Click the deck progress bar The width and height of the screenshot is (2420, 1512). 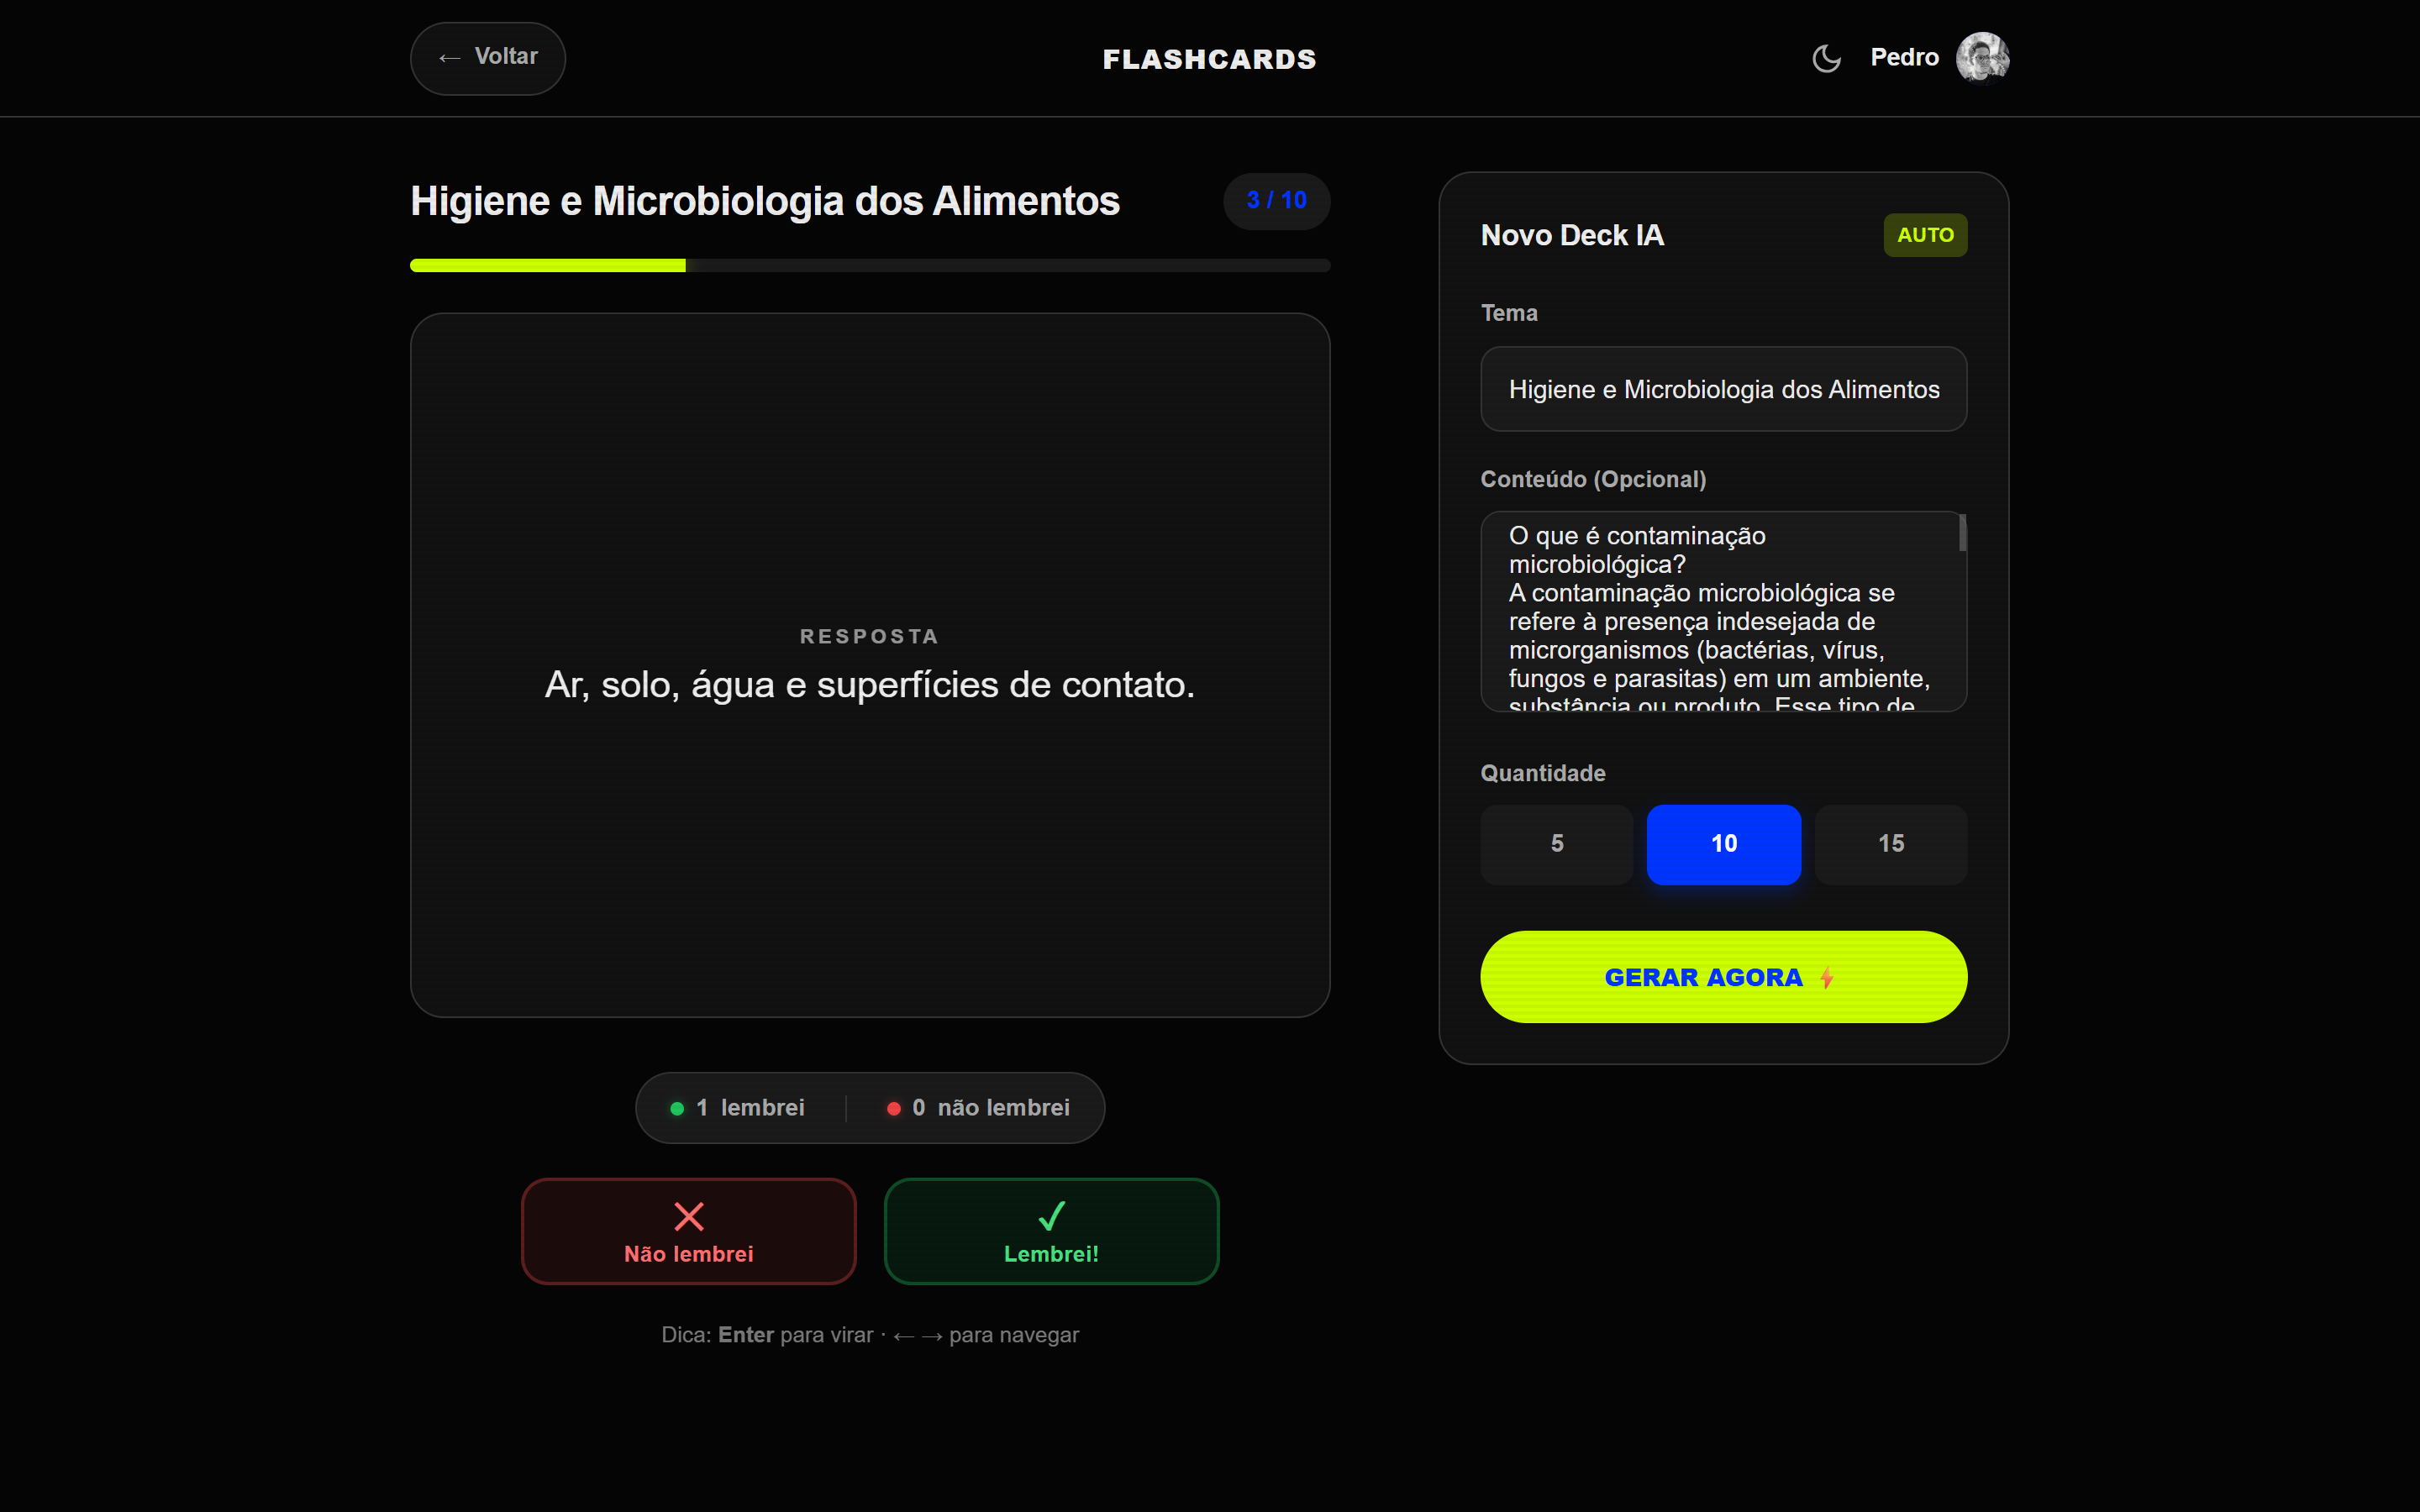(x=870, y=265)
